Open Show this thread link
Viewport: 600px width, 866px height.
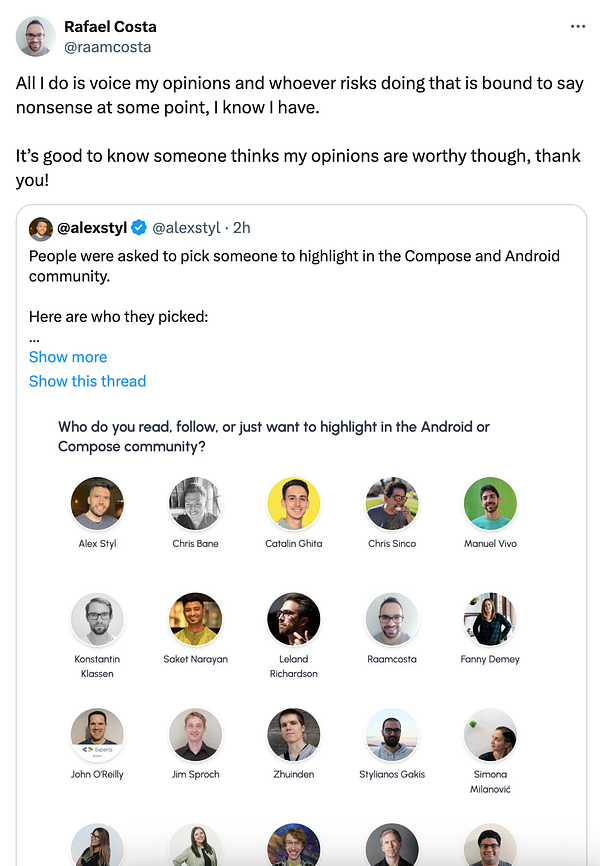[x=87, y=381]
